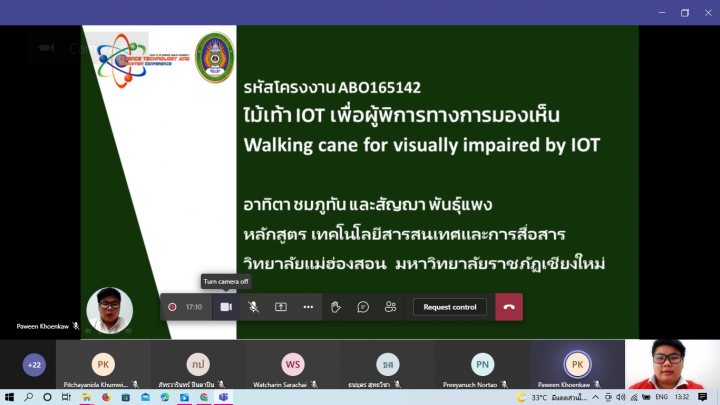Viewport: 720px width, 405px height.
Task: Open the volume speaker control
Action: [621, 397]
